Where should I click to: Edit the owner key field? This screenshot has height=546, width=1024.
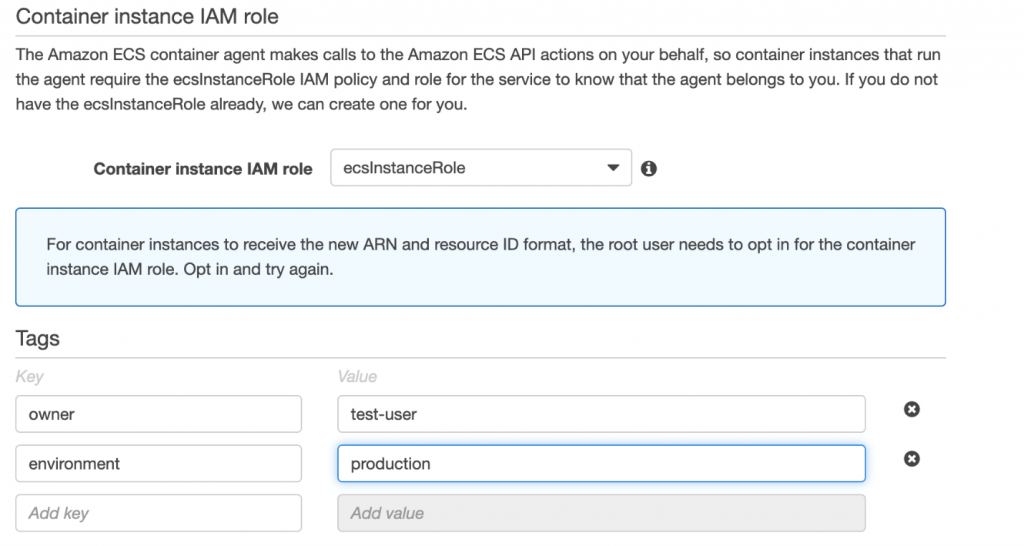[x=159, y=414]
